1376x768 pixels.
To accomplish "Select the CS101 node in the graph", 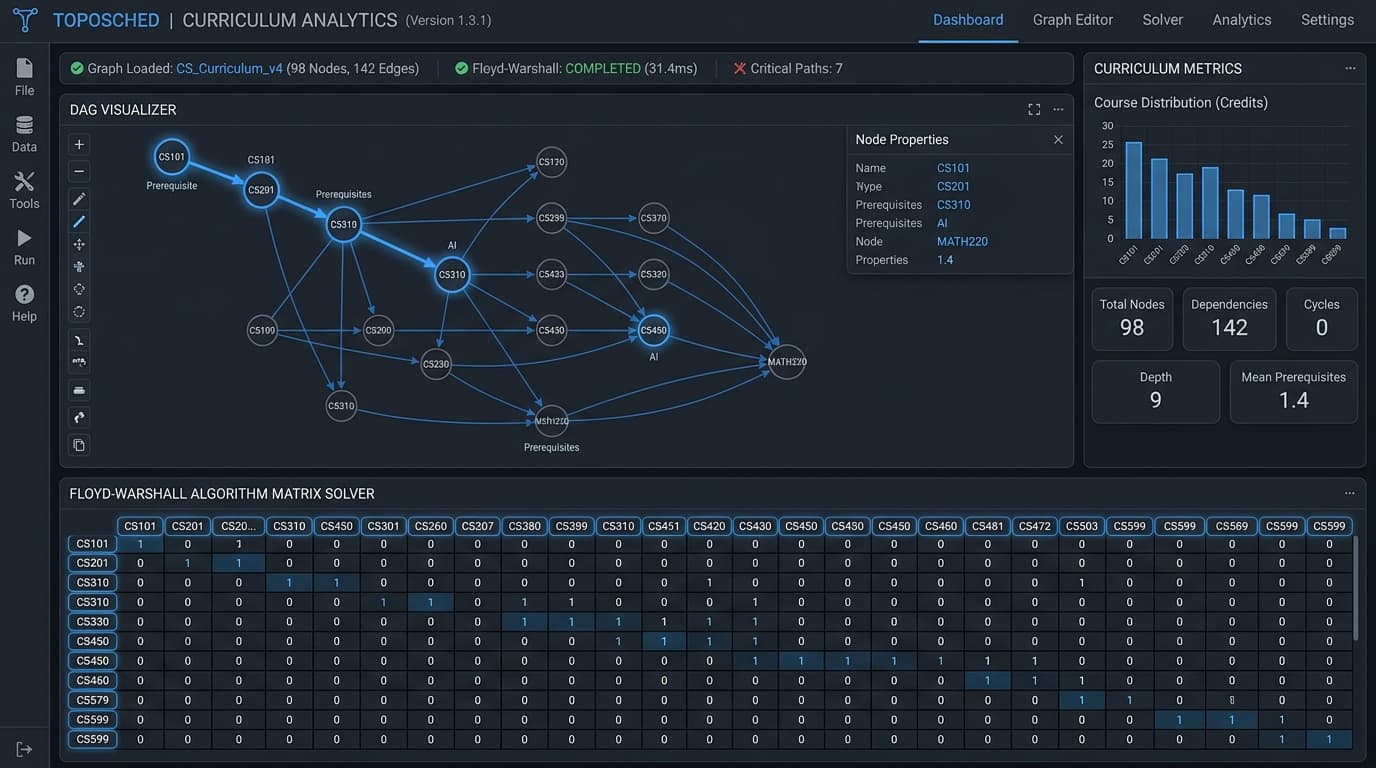I will 172,157.
